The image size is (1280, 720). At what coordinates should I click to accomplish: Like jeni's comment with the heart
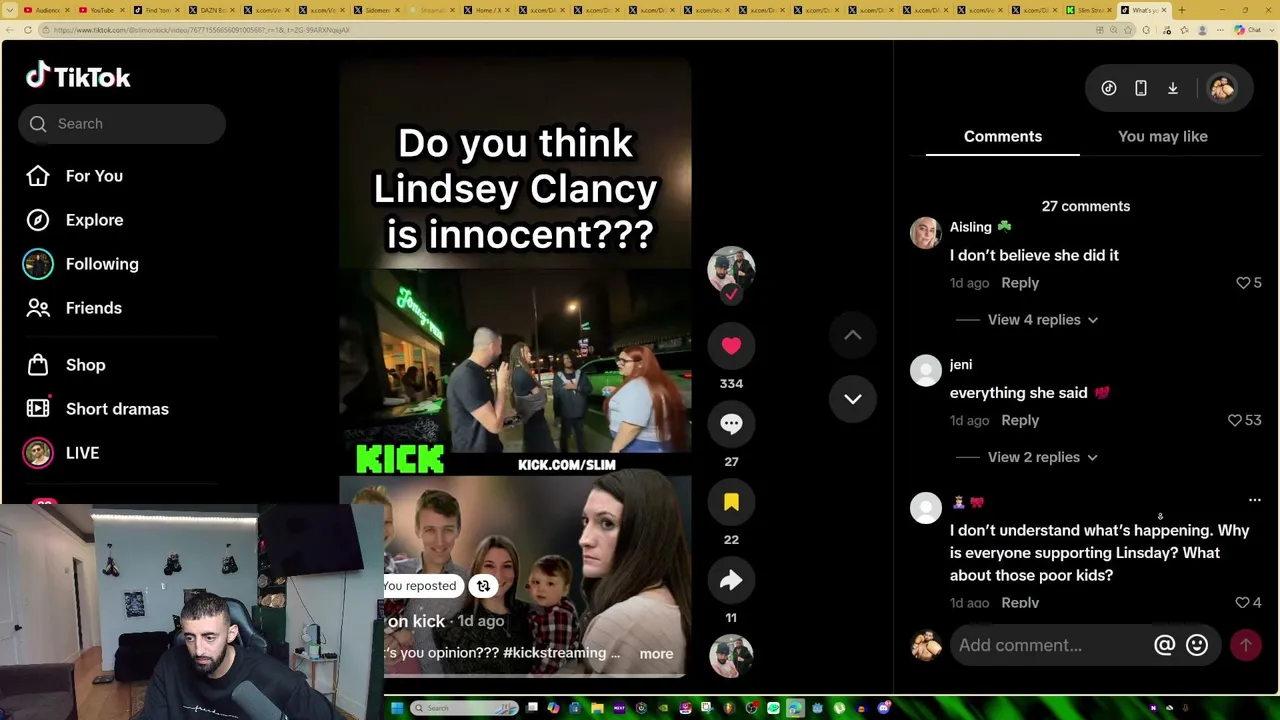1235,421
